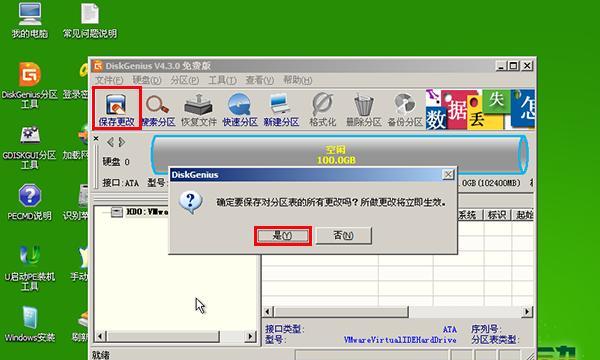Image resolution: width=600 pixels, height=360 pixels.
Task: Open 分区(P) menu
Action: (x=184, y=80)
